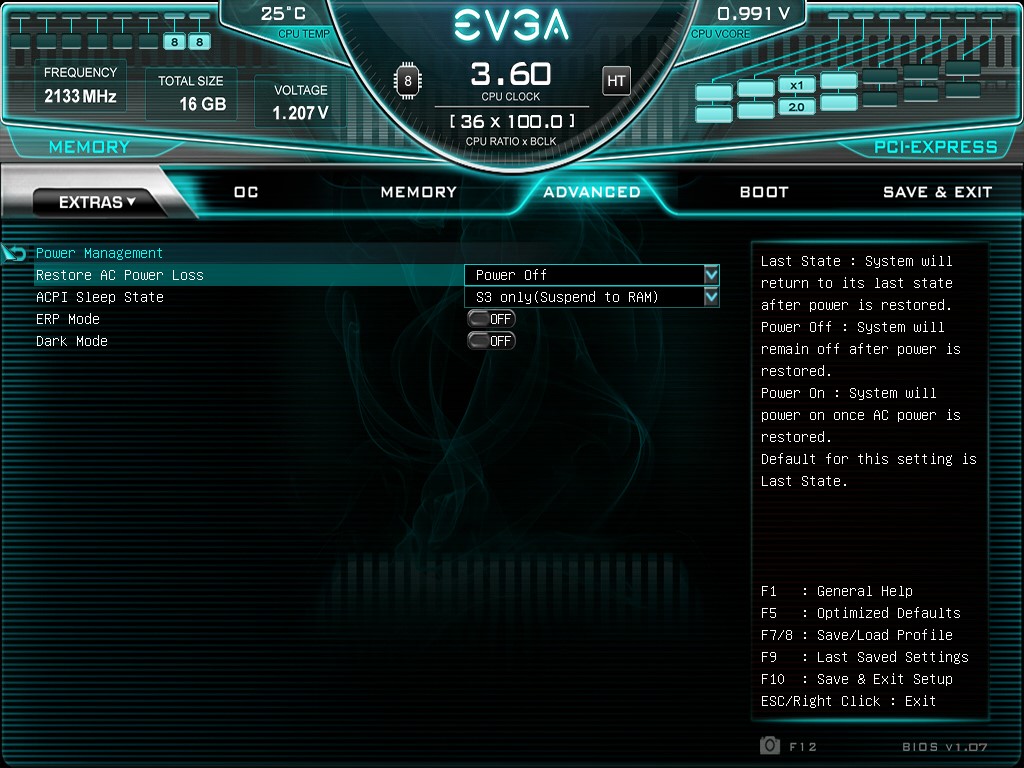Click the S3 only(Suspend to RAM) value field
Viewport: 1024px width, 768px height.
(592, 297)
